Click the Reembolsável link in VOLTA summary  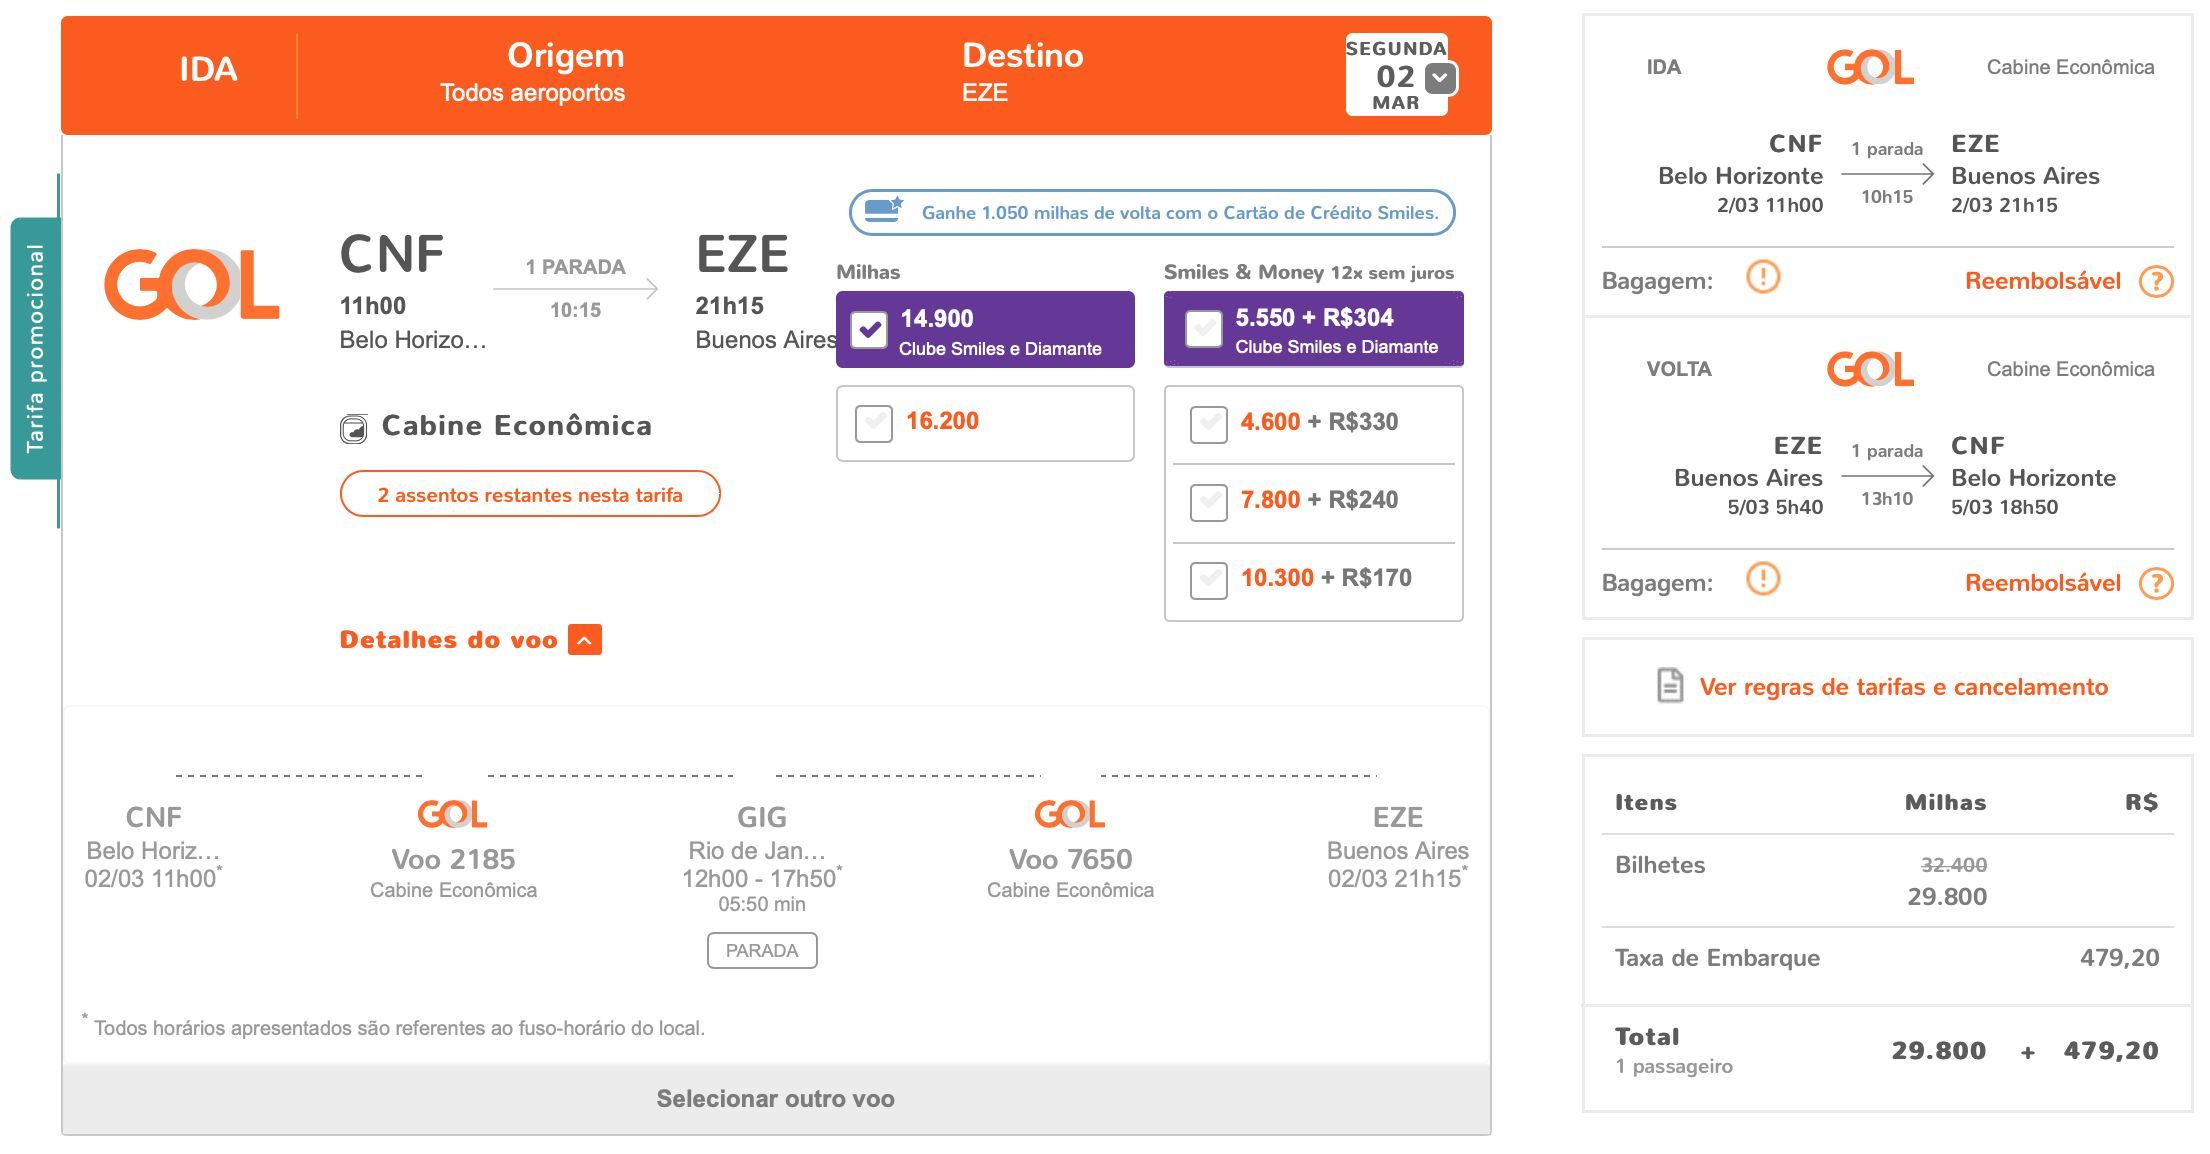tap(2042, 583)
